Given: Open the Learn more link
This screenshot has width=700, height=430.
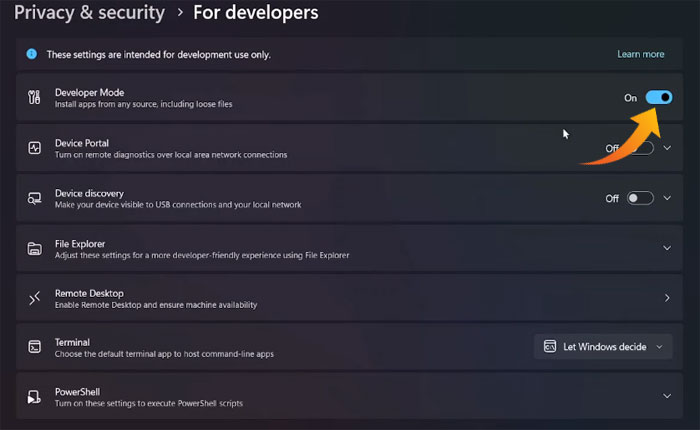Looking at the screenshot, I should [x=640, y=54].
